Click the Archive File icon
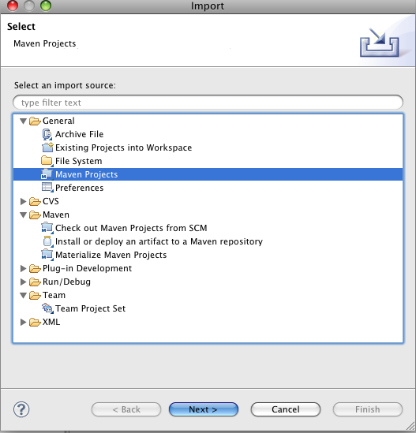This screenshot has height=433, width=416. (47, 134)
